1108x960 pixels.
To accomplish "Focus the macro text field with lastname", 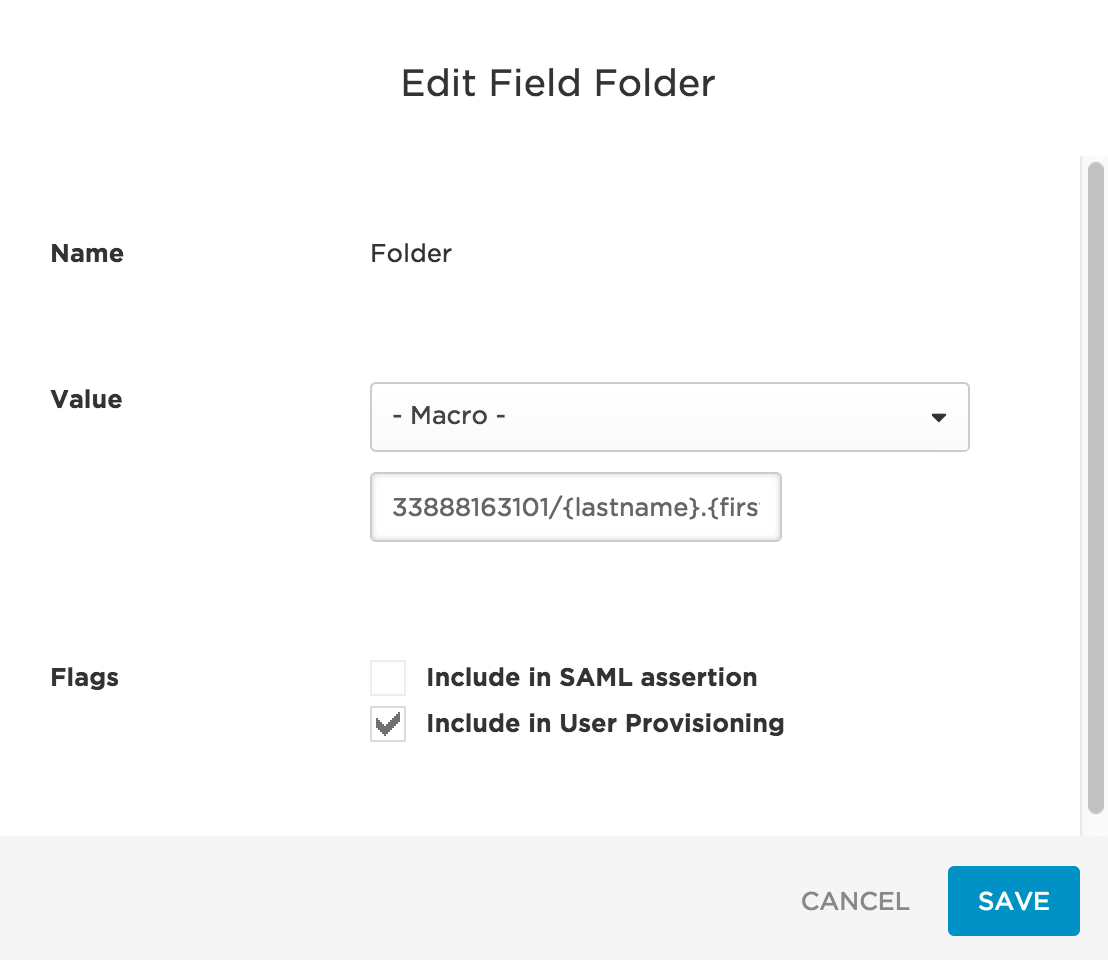I will (575, 507).
